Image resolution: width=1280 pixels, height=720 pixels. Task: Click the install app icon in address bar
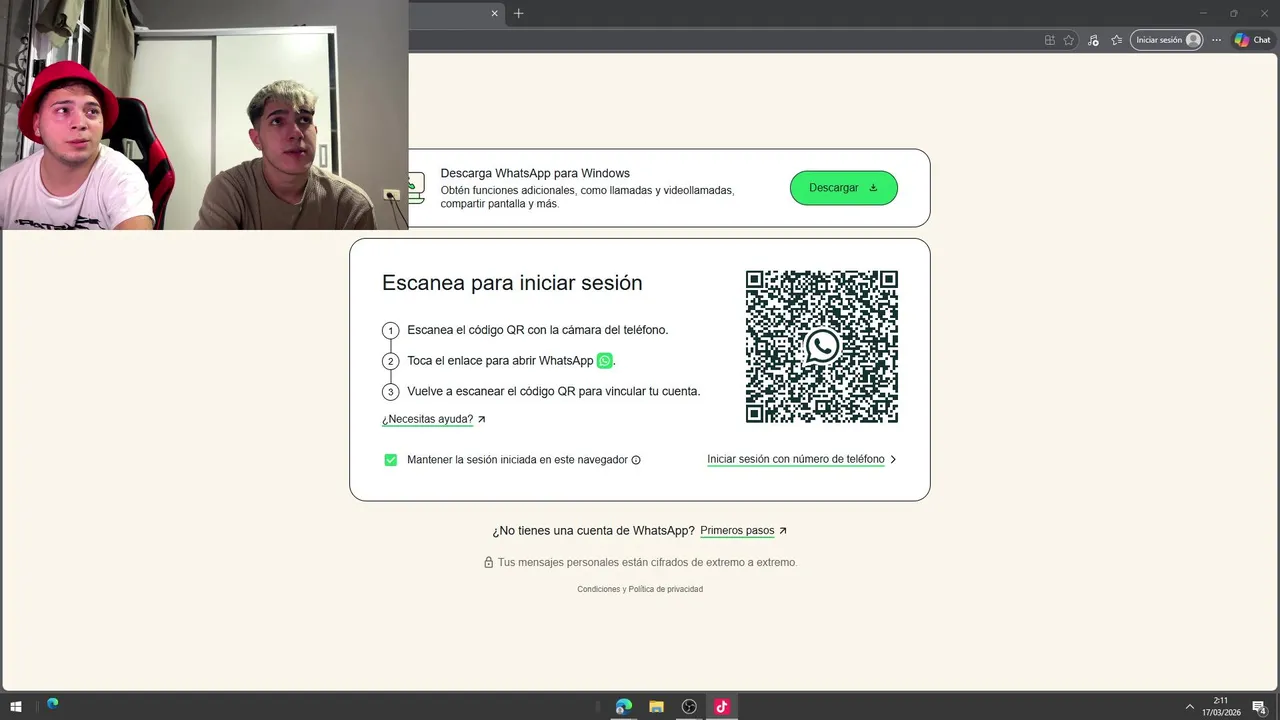point(1049,40)
